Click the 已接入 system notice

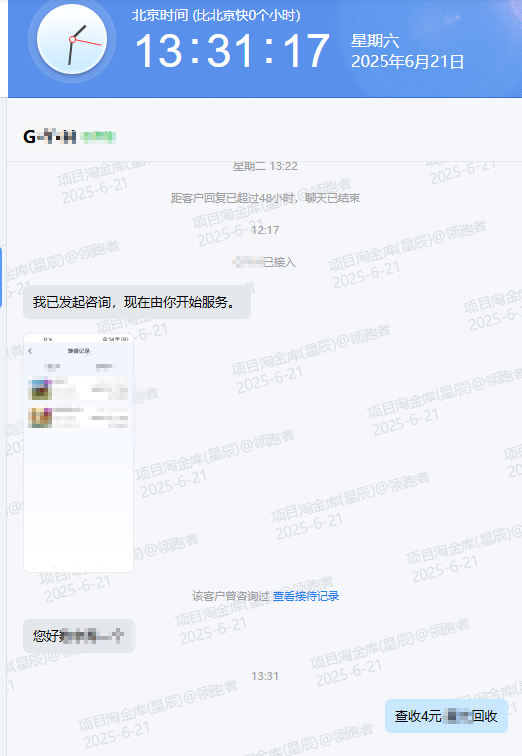pyautogui.click(x=264, y=262)
